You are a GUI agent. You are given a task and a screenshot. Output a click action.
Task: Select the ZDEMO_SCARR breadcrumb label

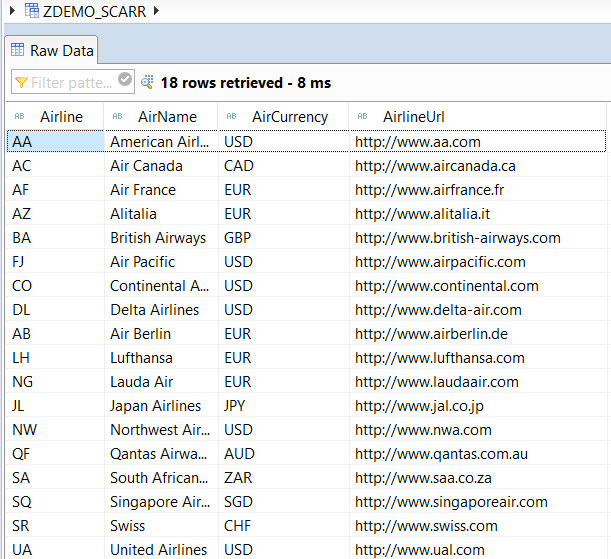pos(94,12)
